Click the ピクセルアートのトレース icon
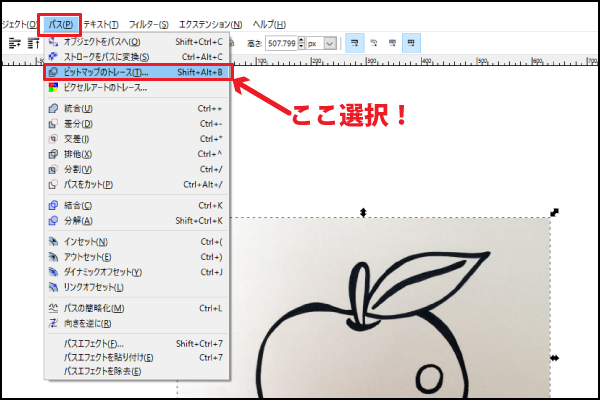 point(54,88)
